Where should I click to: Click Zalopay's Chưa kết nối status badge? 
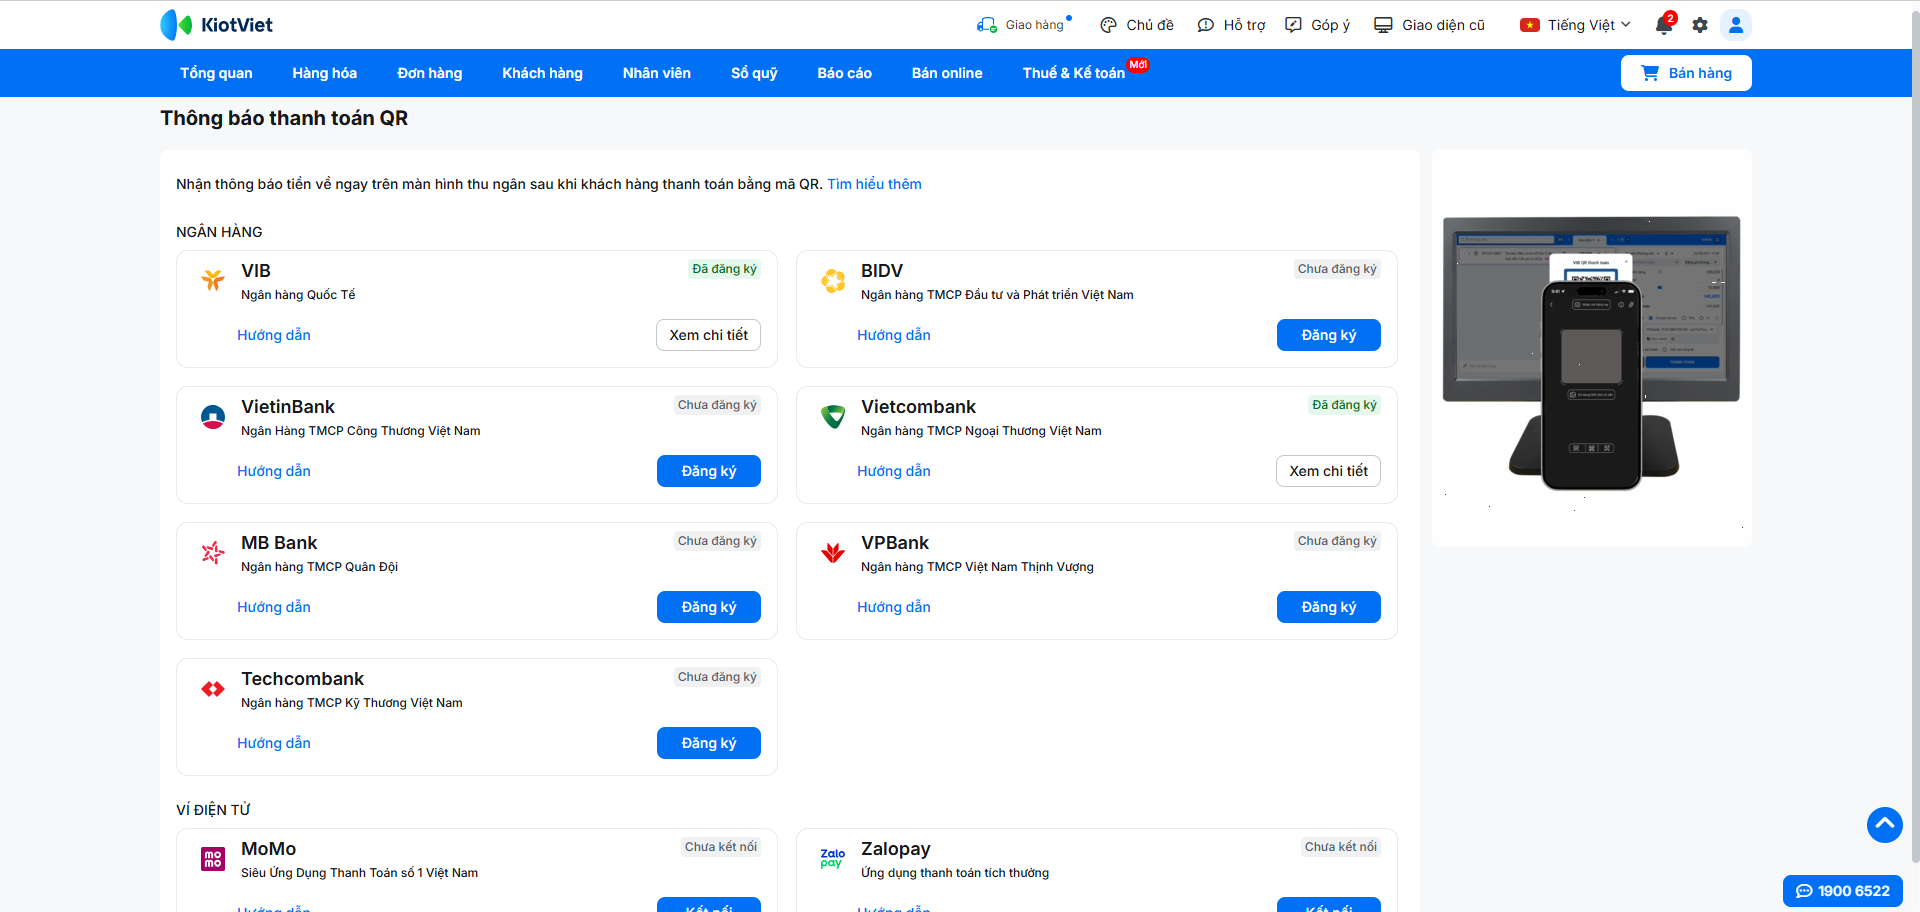(x=1341, y=847)
